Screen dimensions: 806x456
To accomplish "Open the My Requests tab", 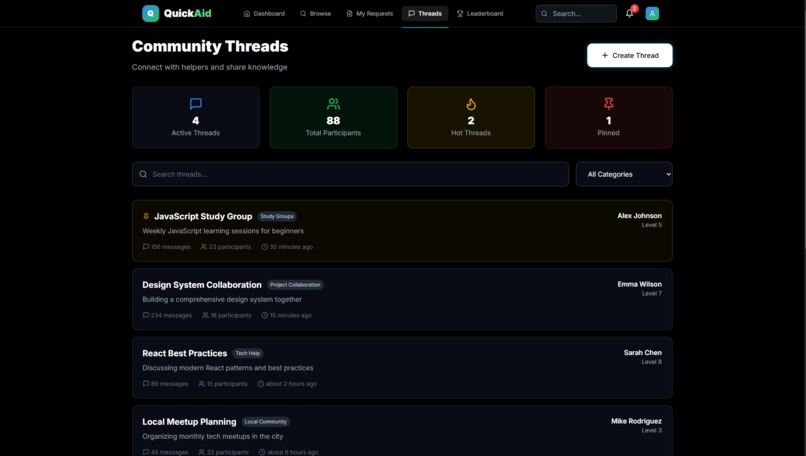I will pyautogui.click(x=370, y=13).
